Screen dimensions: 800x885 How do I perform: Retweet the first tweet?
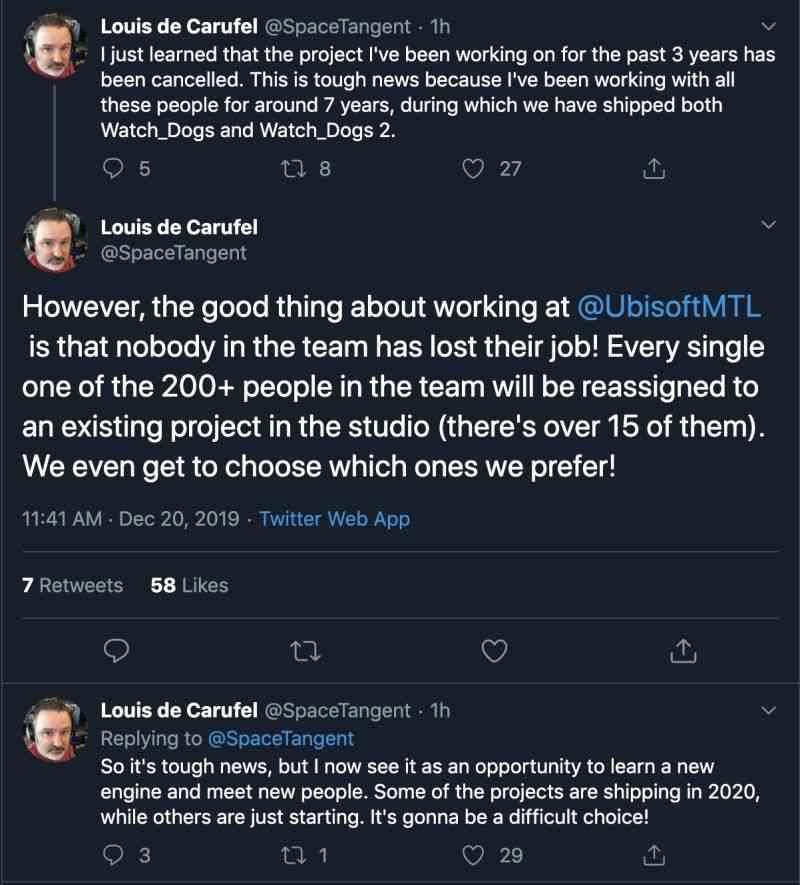click(x=295, y=168)
